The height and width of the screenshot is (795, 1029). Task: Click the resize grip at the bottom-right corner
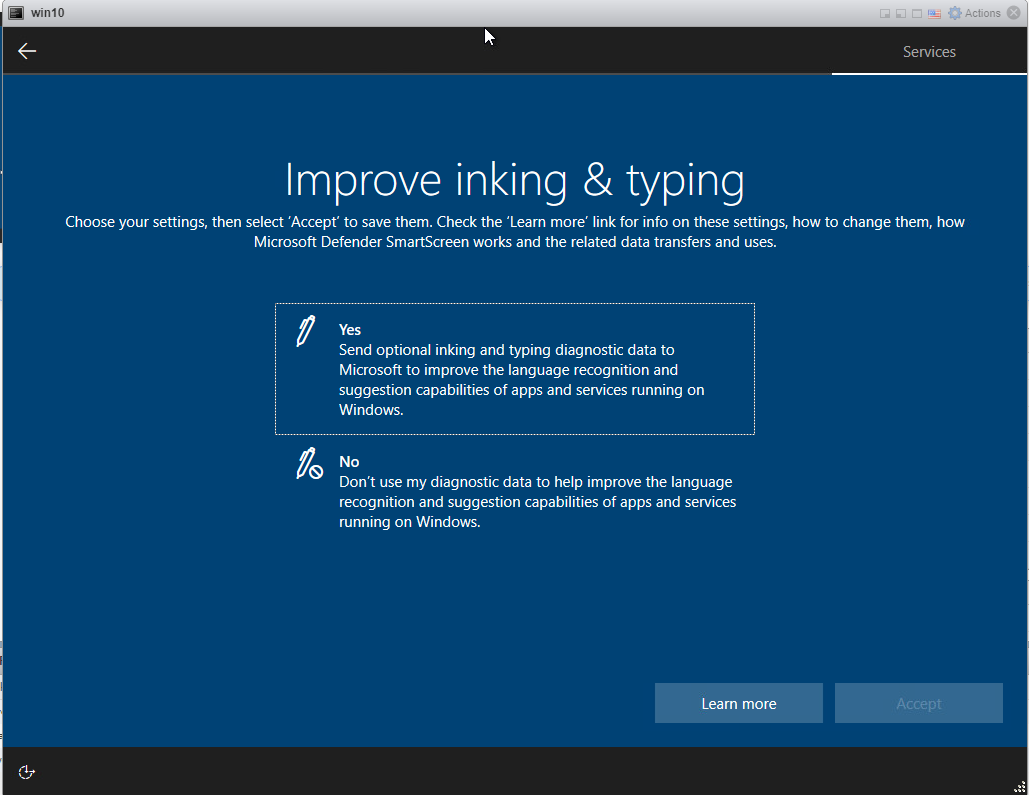coord(1018,786)
